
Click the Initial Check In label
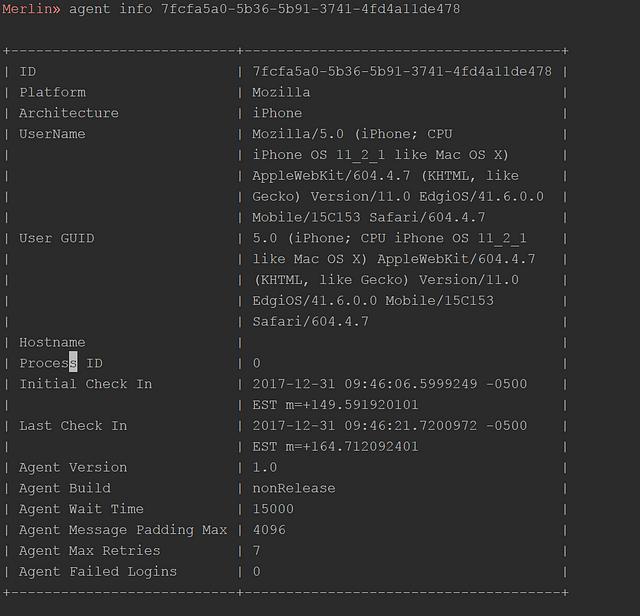click(x=85, y=384)
